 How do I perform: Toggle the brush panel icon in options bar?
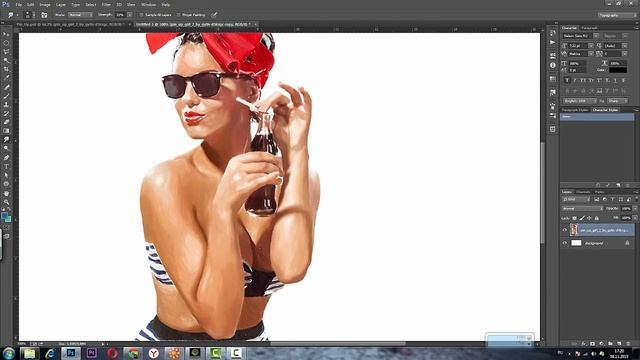44,15
